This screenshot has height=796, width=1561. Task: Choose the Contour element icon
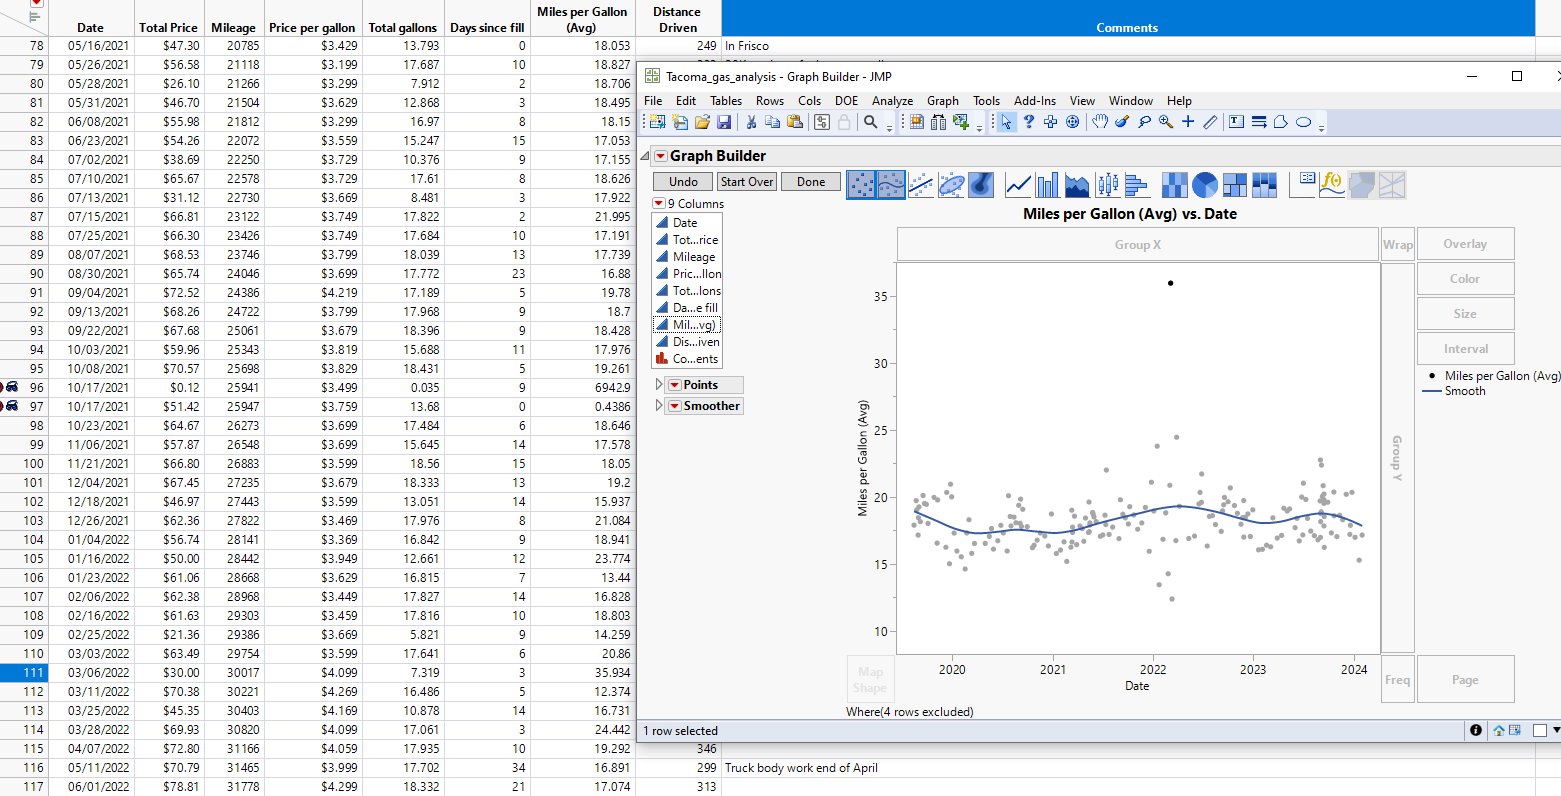981,185
